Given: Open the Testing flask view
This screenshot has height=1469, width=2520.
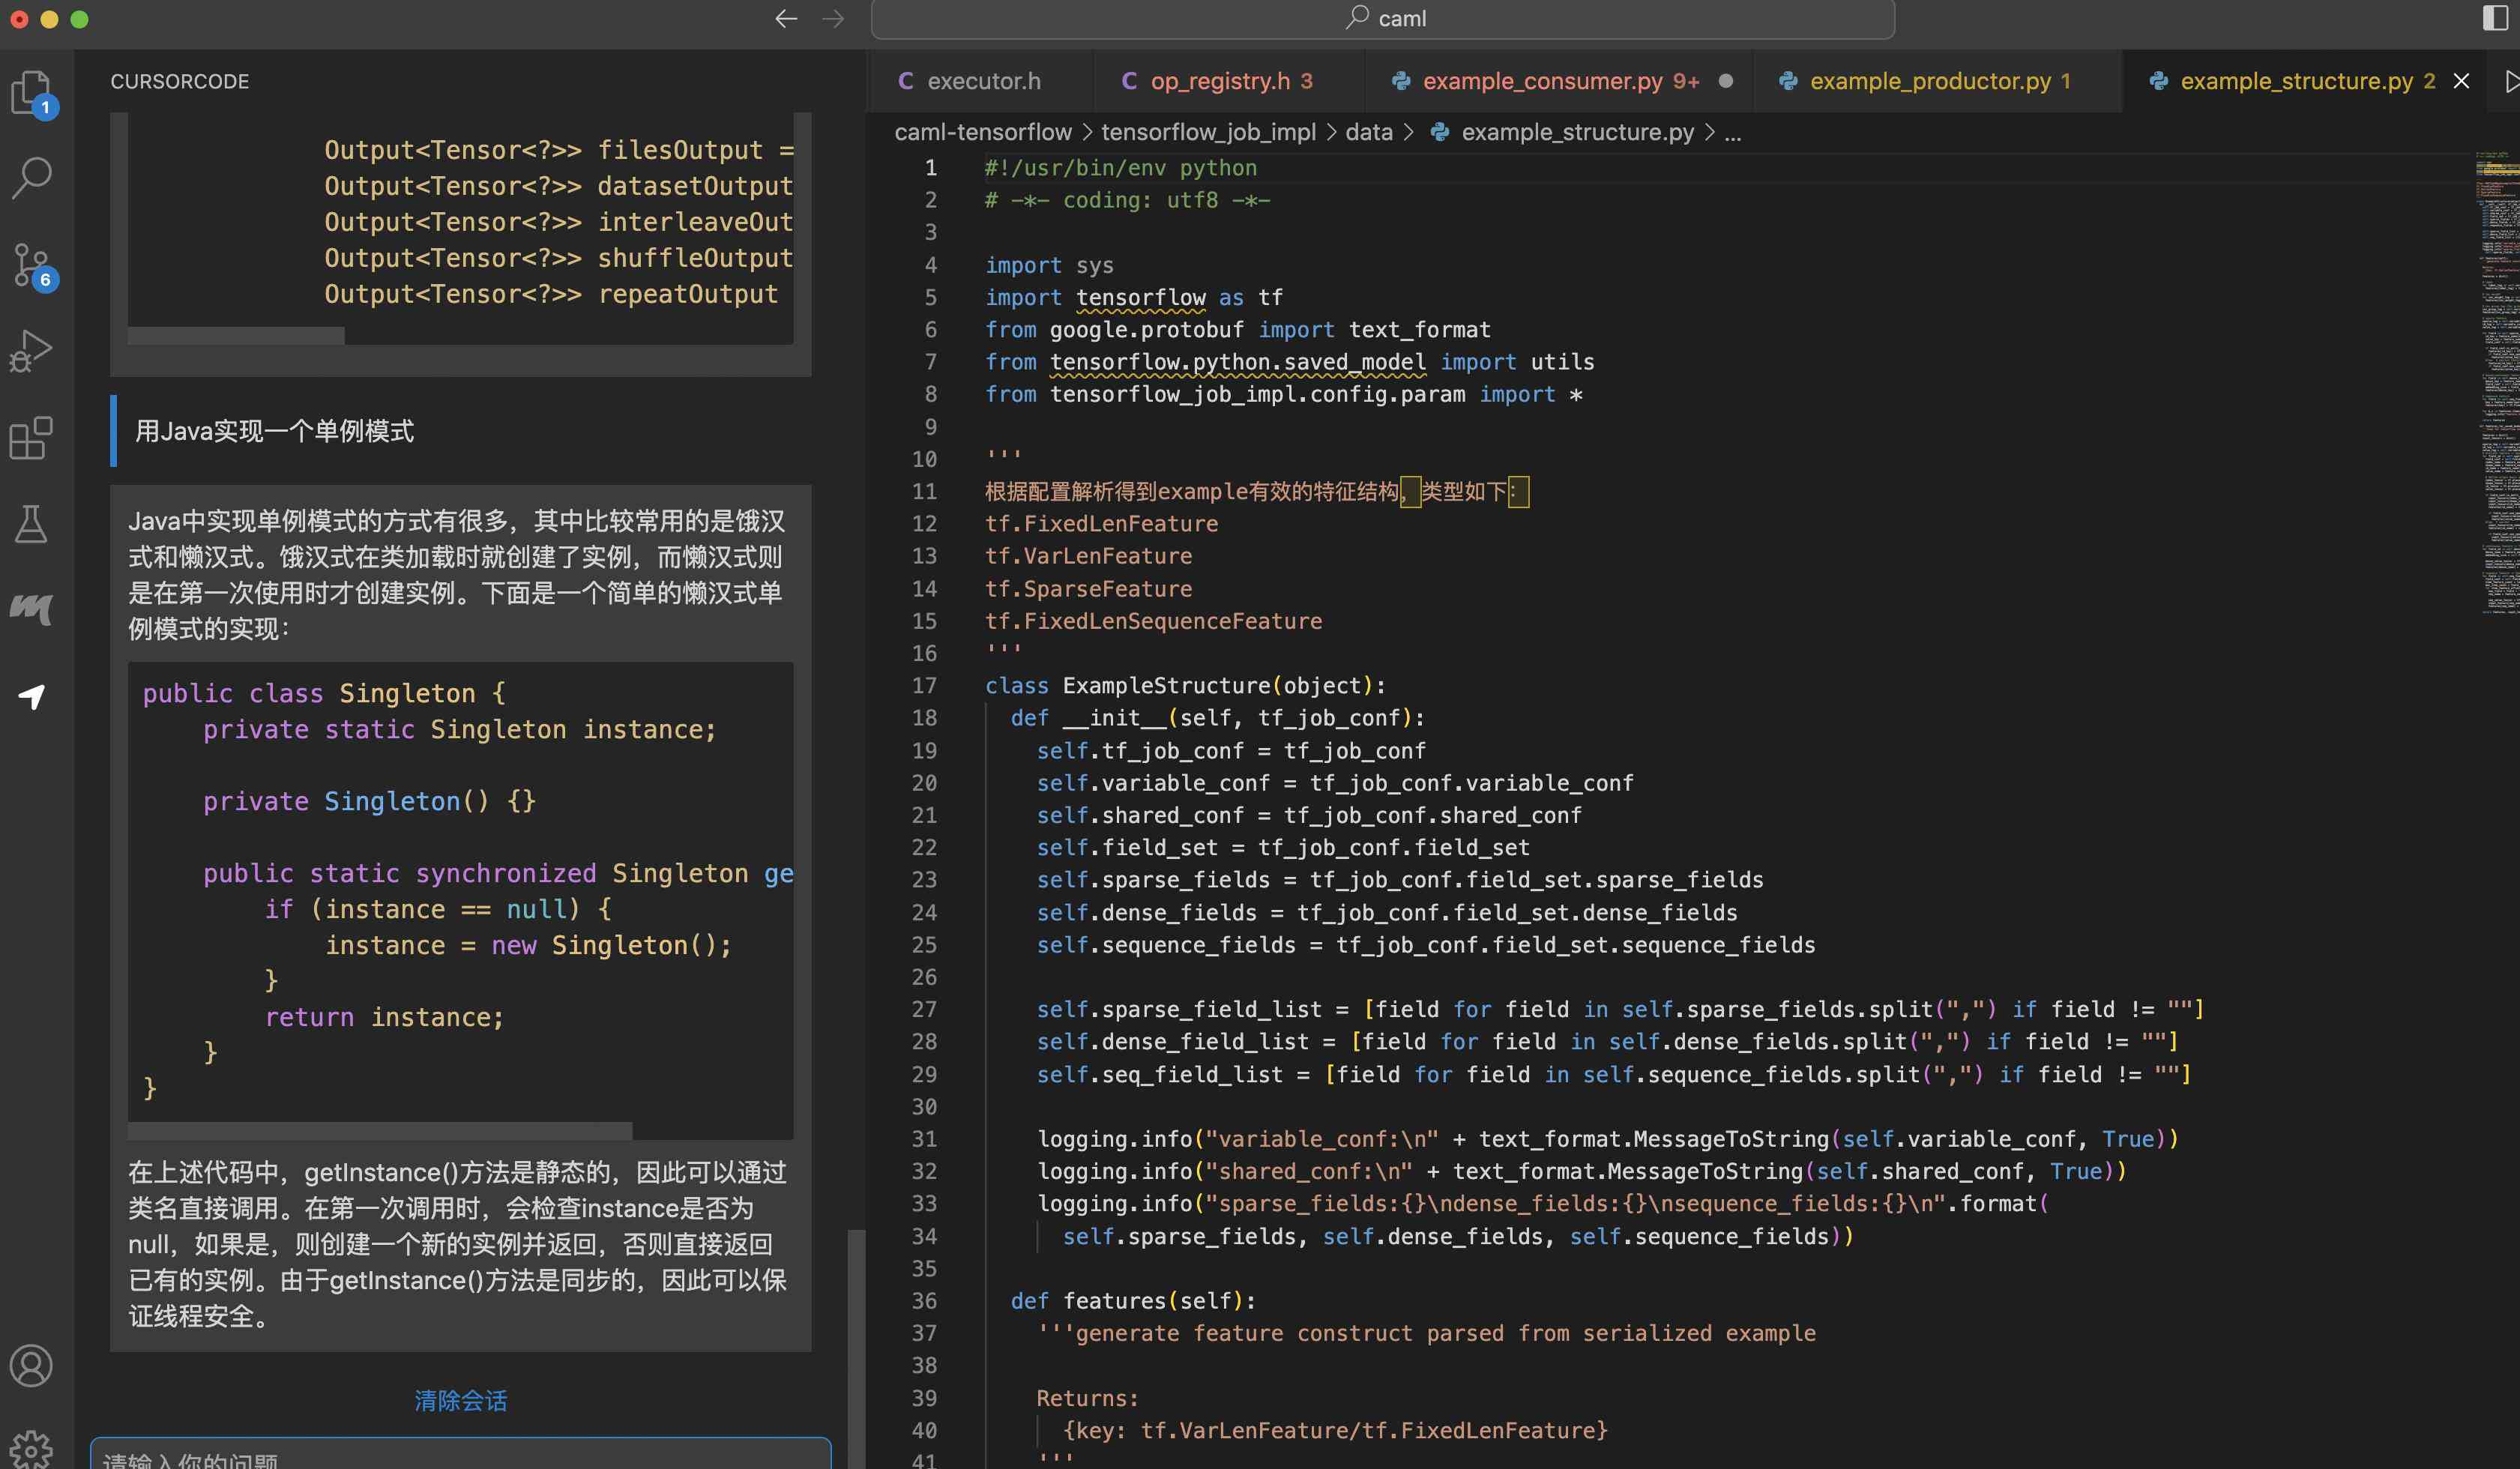Looking at the screenshot, I should pos(32,524).
